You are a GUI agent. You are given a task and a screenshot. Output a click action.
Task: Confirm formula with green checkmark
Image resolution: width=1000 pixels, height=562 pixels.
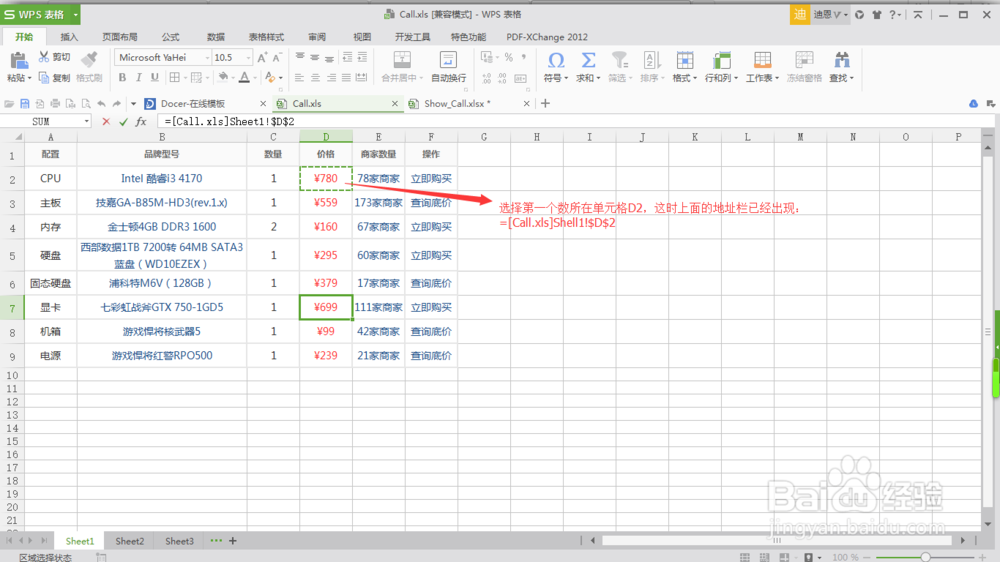coord(123,121)
